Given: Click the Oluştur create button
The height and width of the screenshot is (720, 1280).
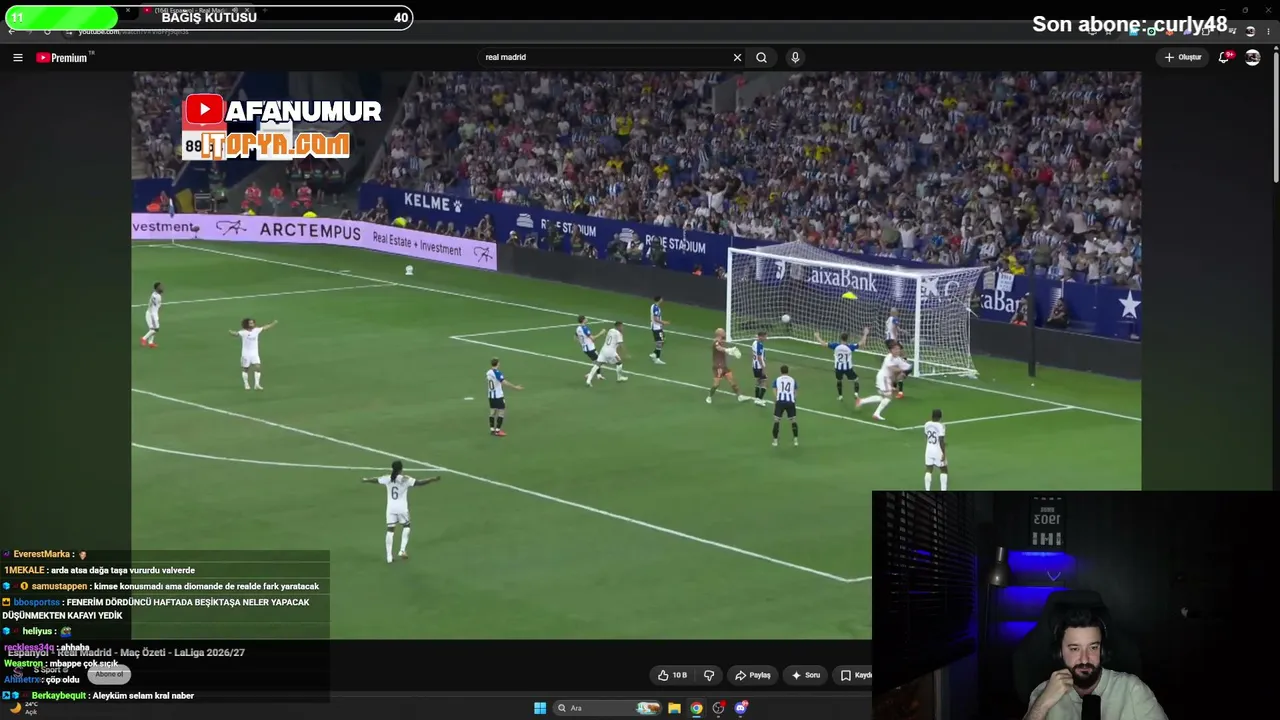Looking at the screenshot, I should [x=1183, y=57].
